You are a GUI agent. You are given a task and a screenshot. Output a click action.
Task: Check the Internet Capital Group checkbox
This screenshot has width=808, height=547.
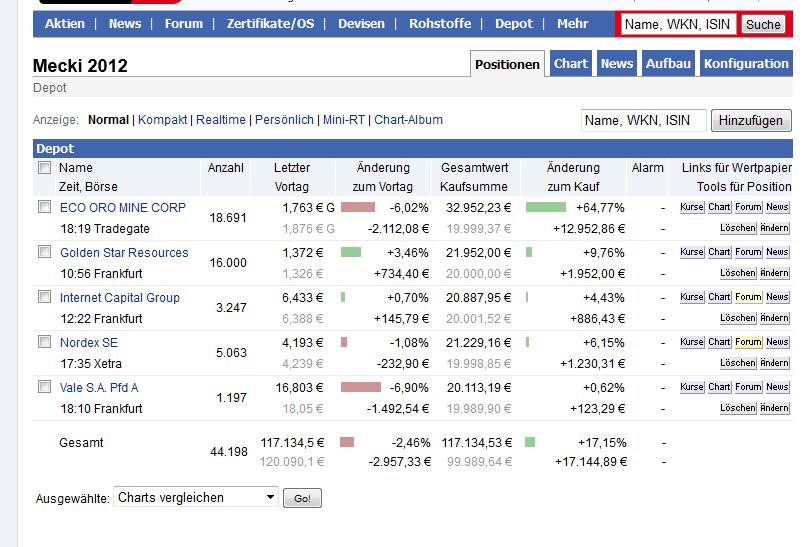tap(45, 297)
